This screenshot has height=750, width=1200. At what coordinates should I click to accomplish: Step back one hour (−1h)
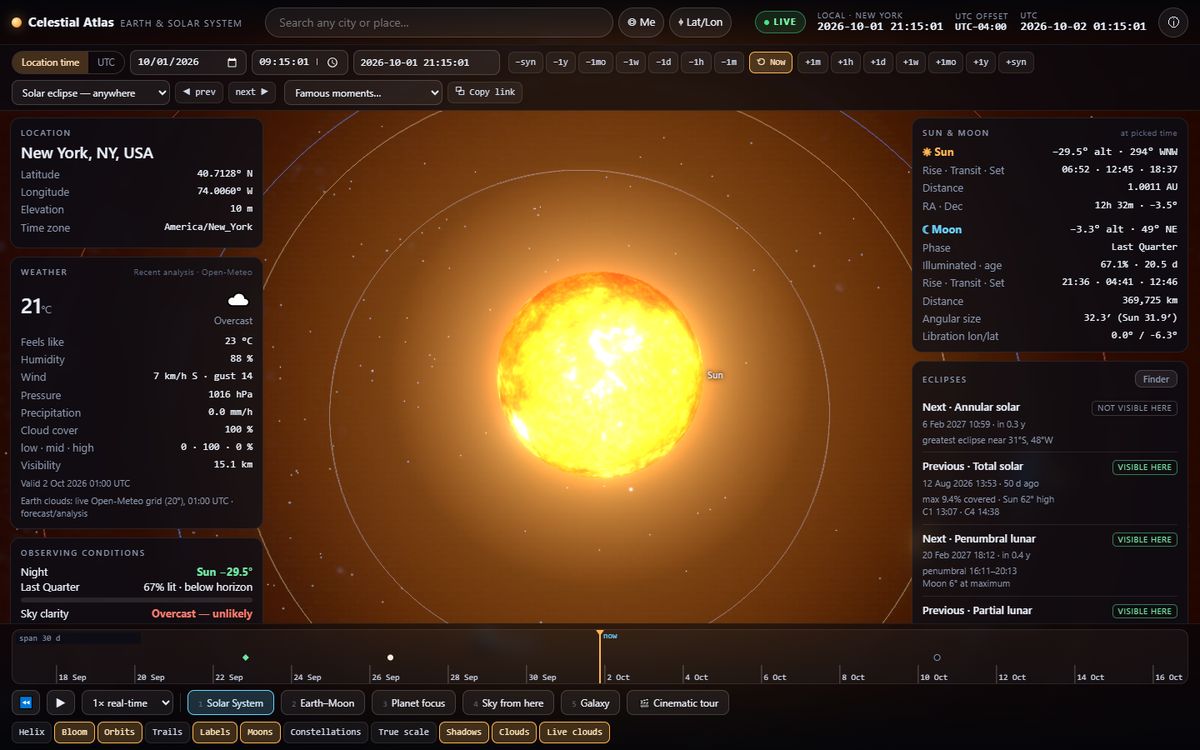click(696, 62)
